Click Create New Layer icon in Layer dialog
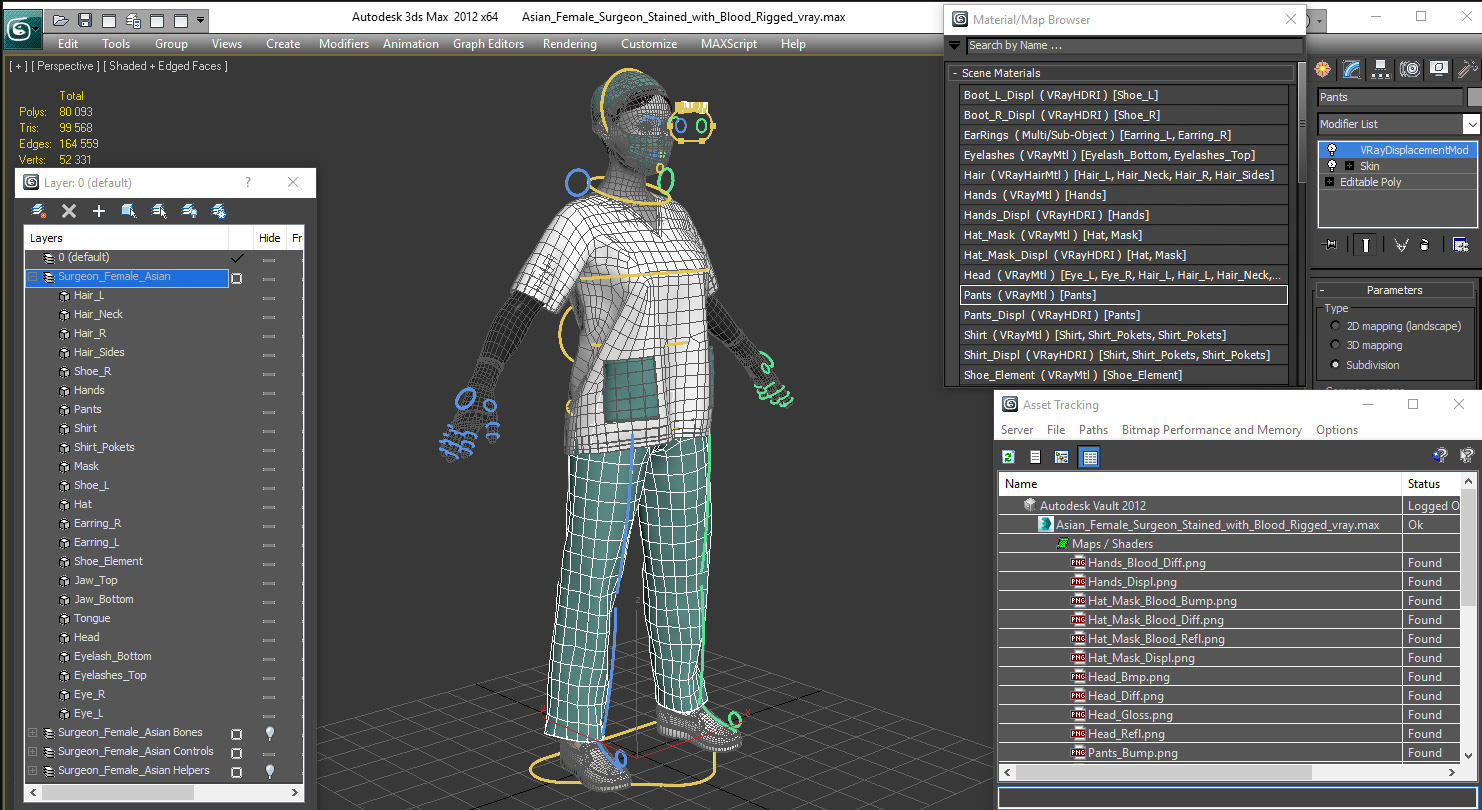Image resolution: width=1482 pixels, height=810 pixels. (x=39, y=211)
